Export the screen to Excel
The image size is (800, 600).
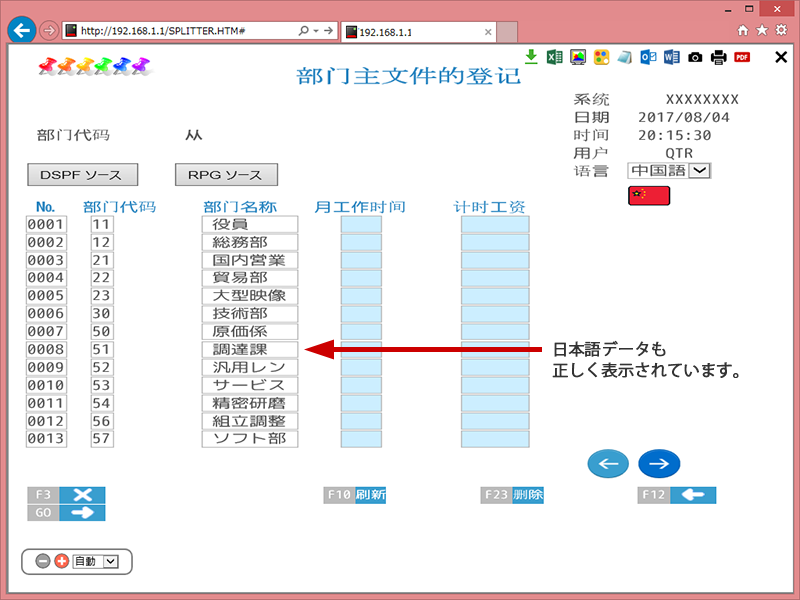pos(554,57)
